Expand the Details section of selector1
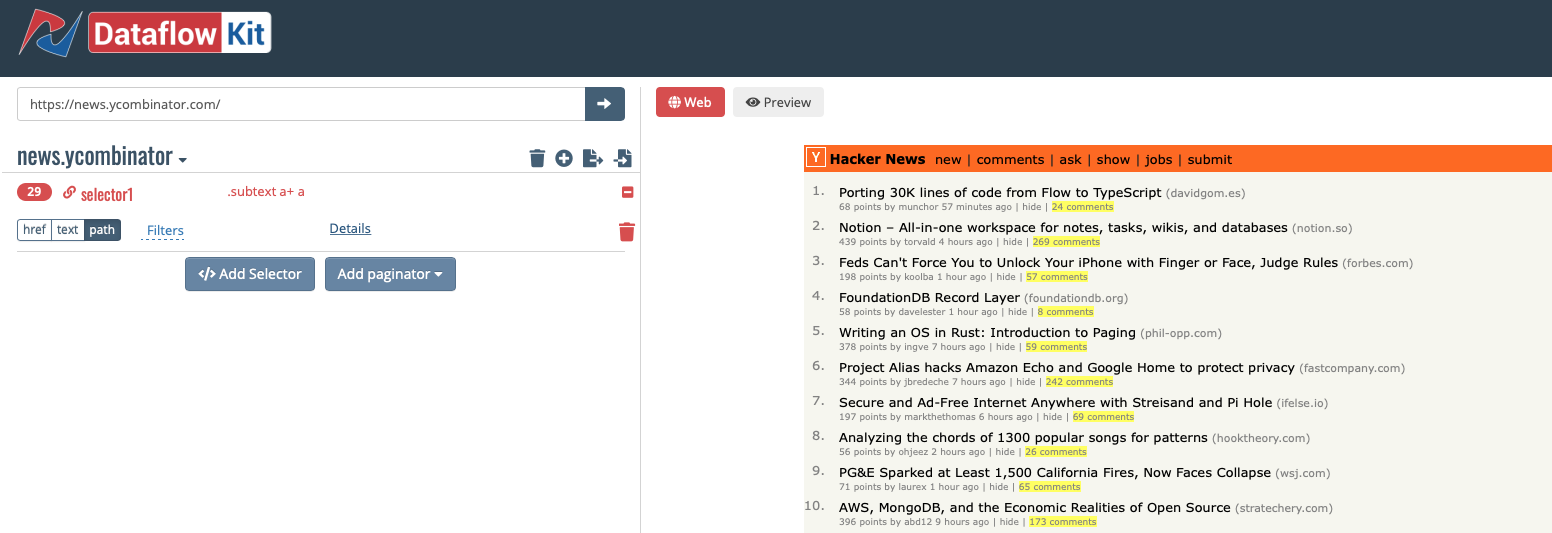The image size is (1552, 533). (350, 229)
